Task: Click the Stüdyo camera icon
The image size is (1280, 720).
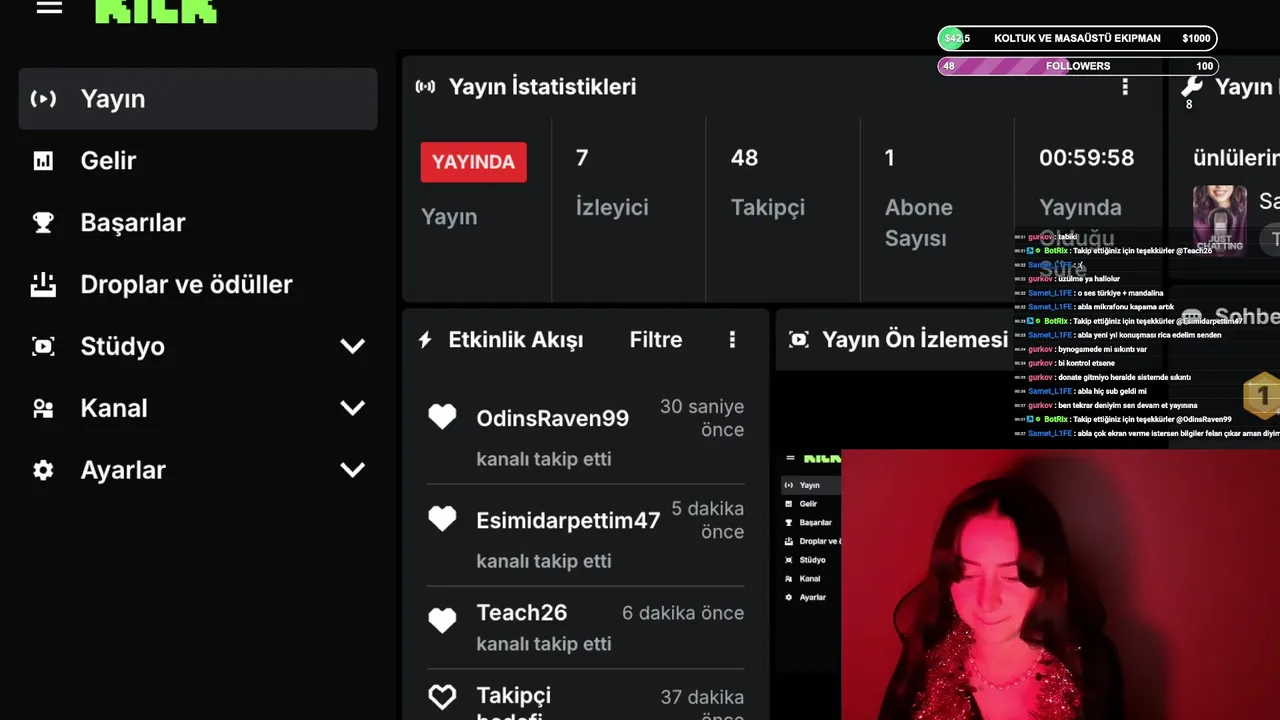Action: [x=43, y=347]
